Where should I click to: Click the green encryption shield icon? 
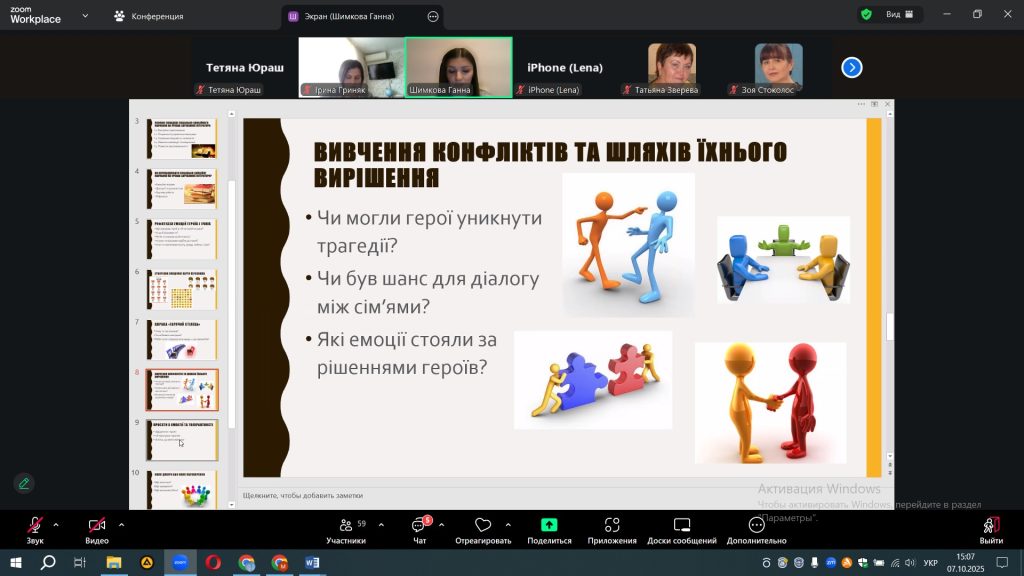click(866, 15)
